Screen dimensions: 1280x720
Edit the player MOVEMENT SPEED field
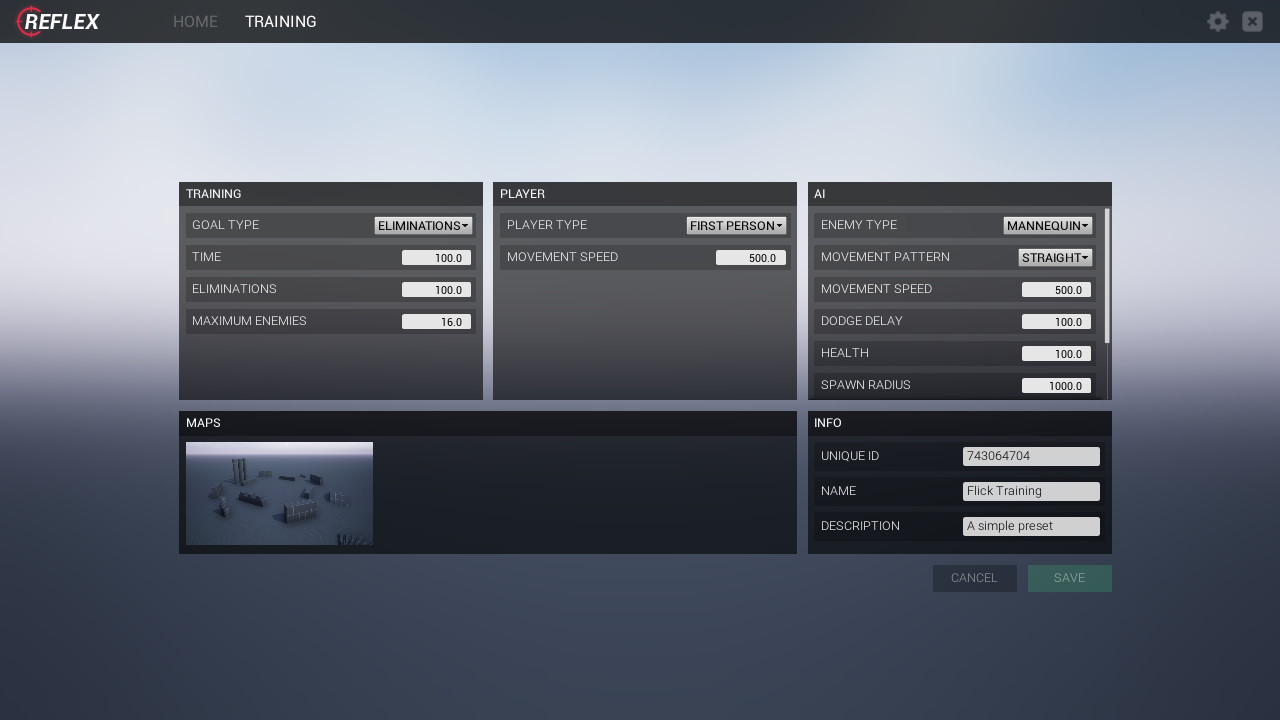point(751,257)
